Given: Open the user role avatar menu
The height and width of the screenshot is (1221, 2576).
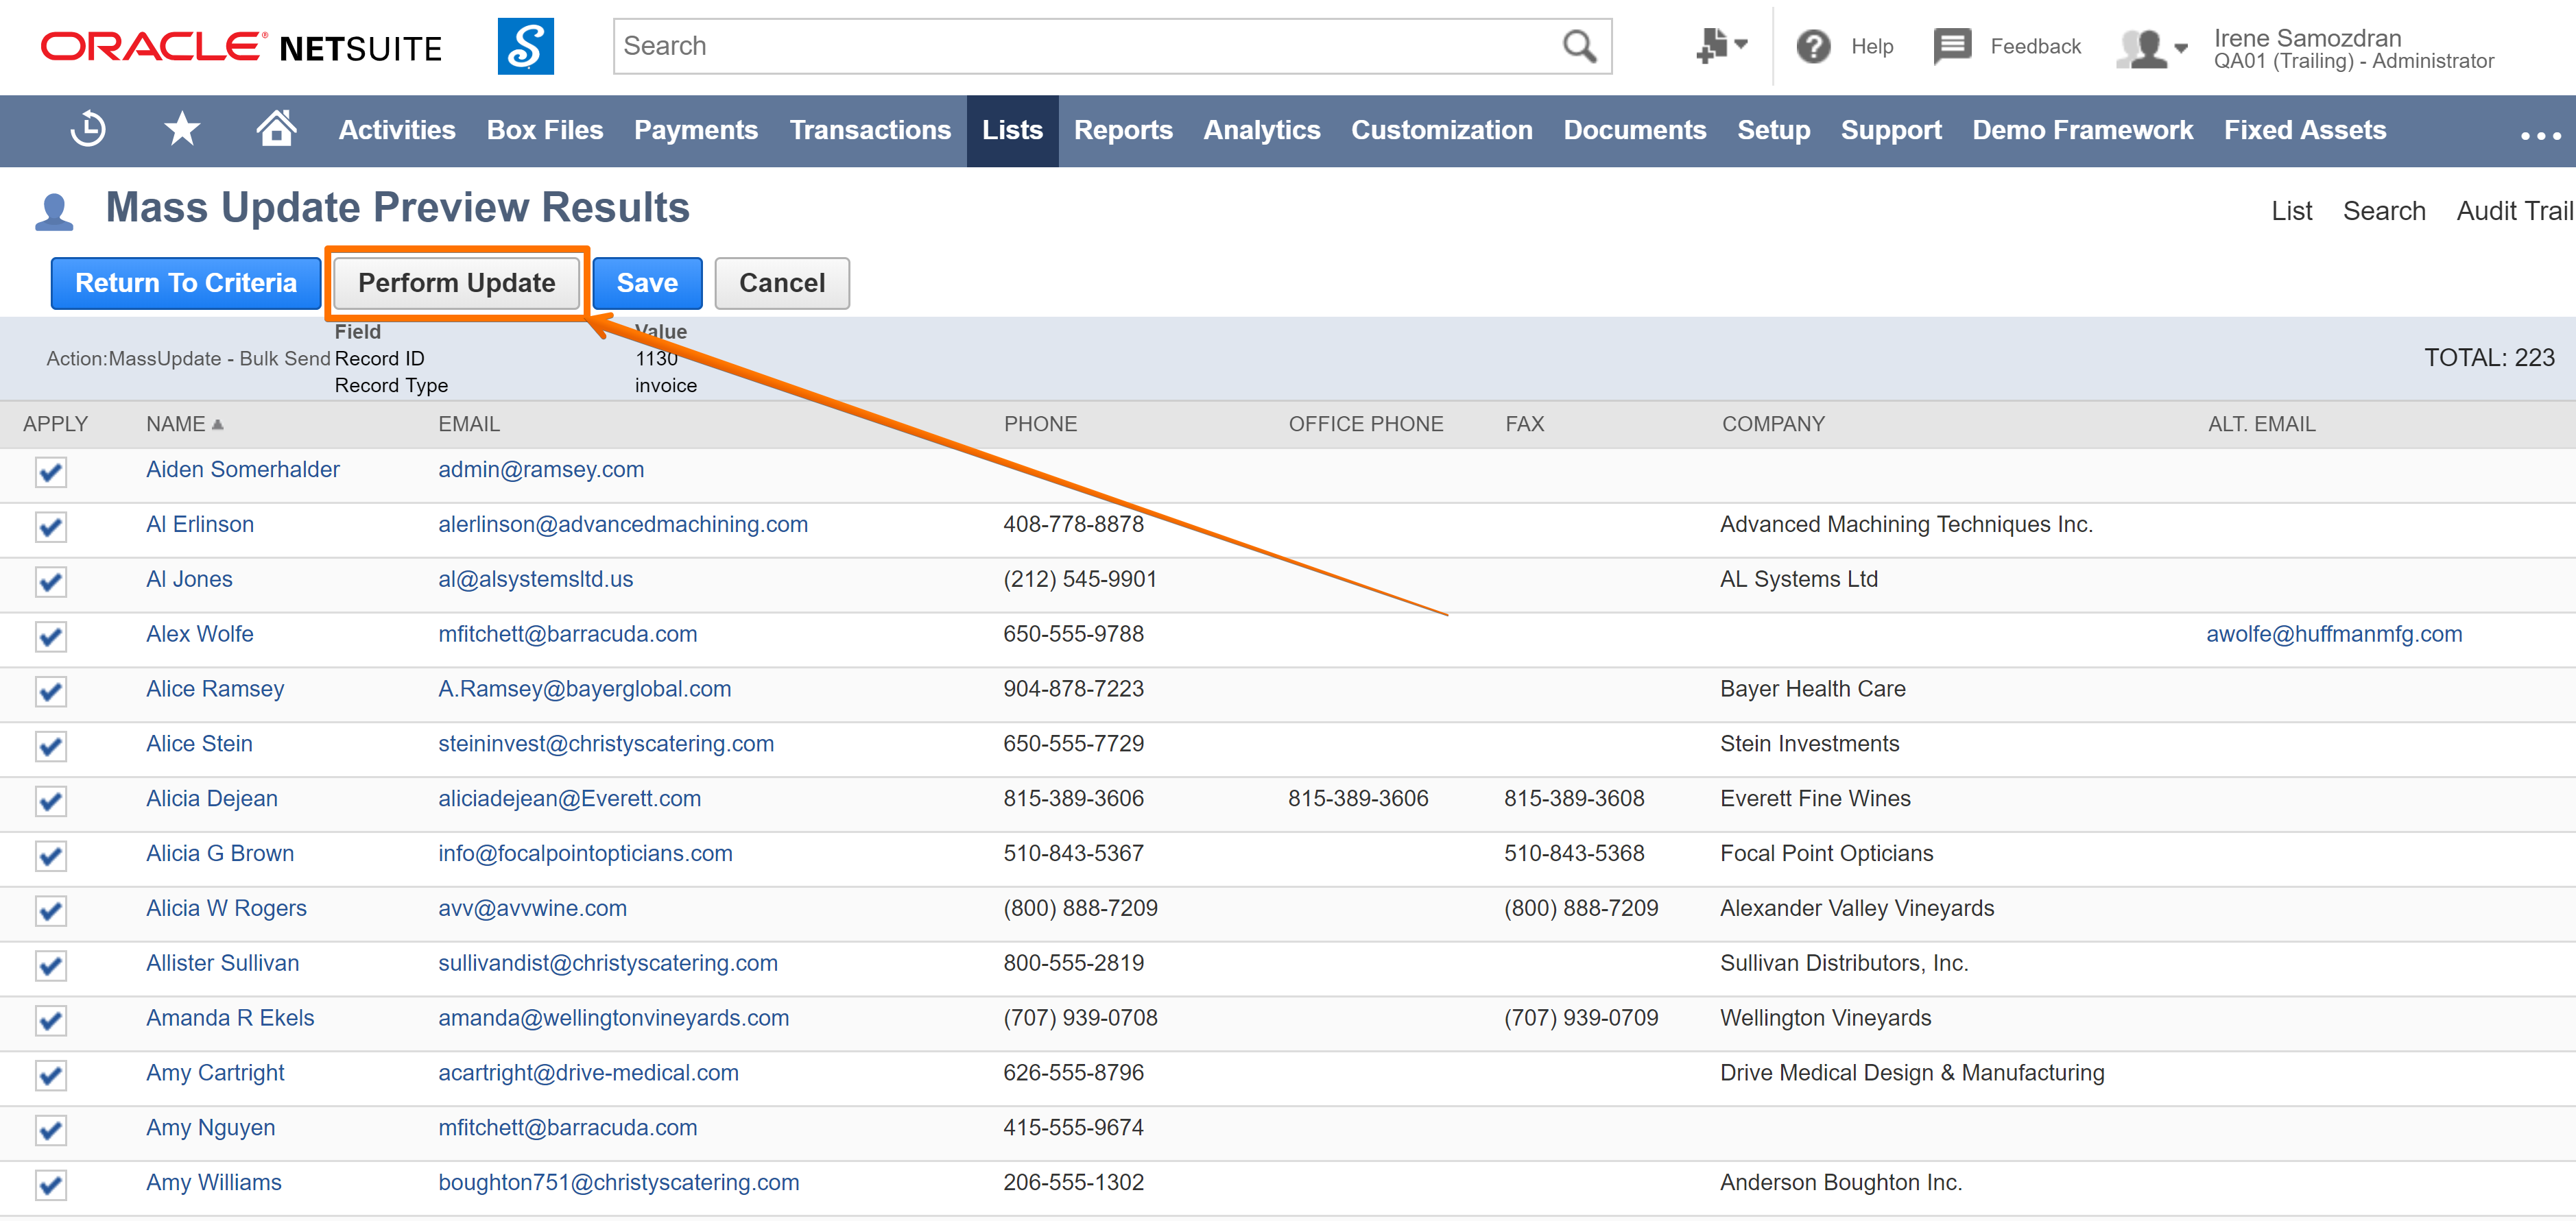Looking at the screenshot, I should click(x=2151, y=47).
